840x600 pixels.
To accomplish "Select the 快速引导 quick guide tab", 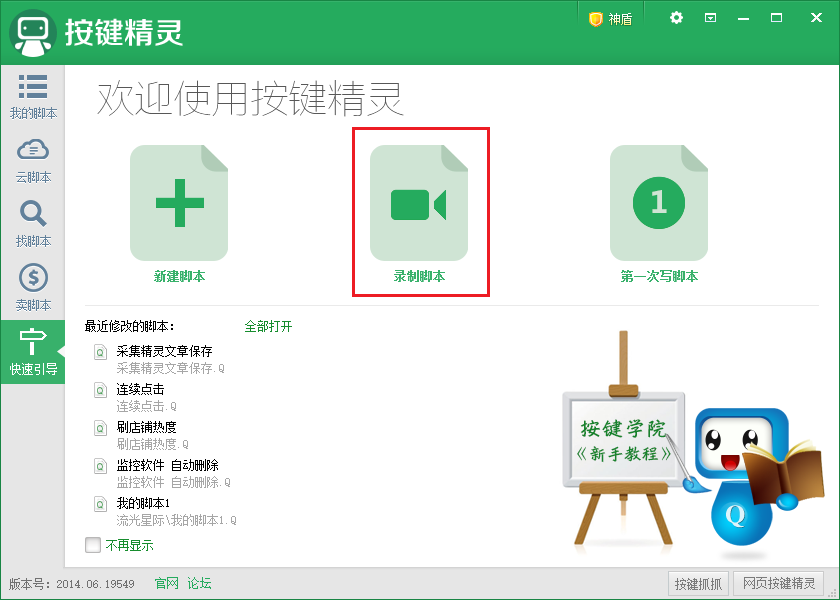I will click(33, 352).
